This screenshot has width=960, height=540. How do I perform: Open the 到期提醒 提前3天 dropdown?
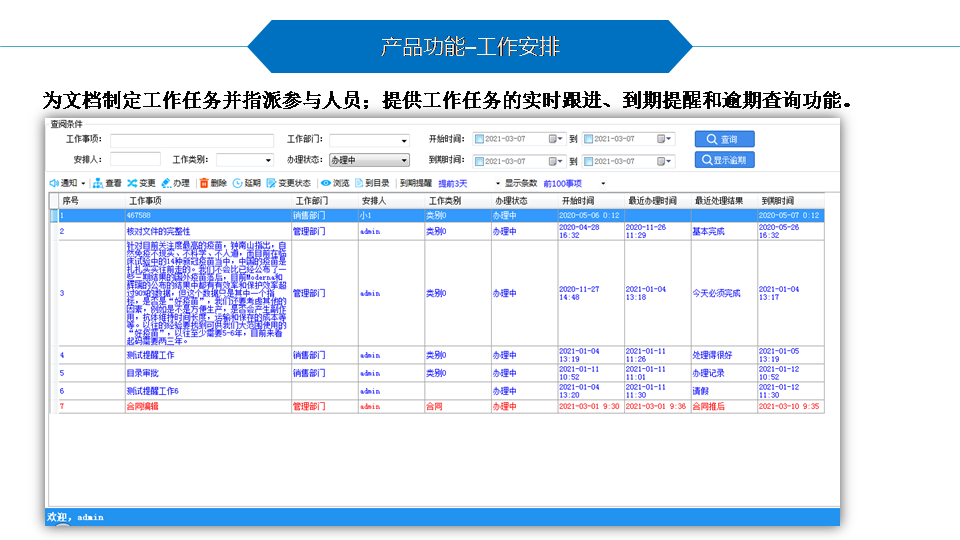498,184
